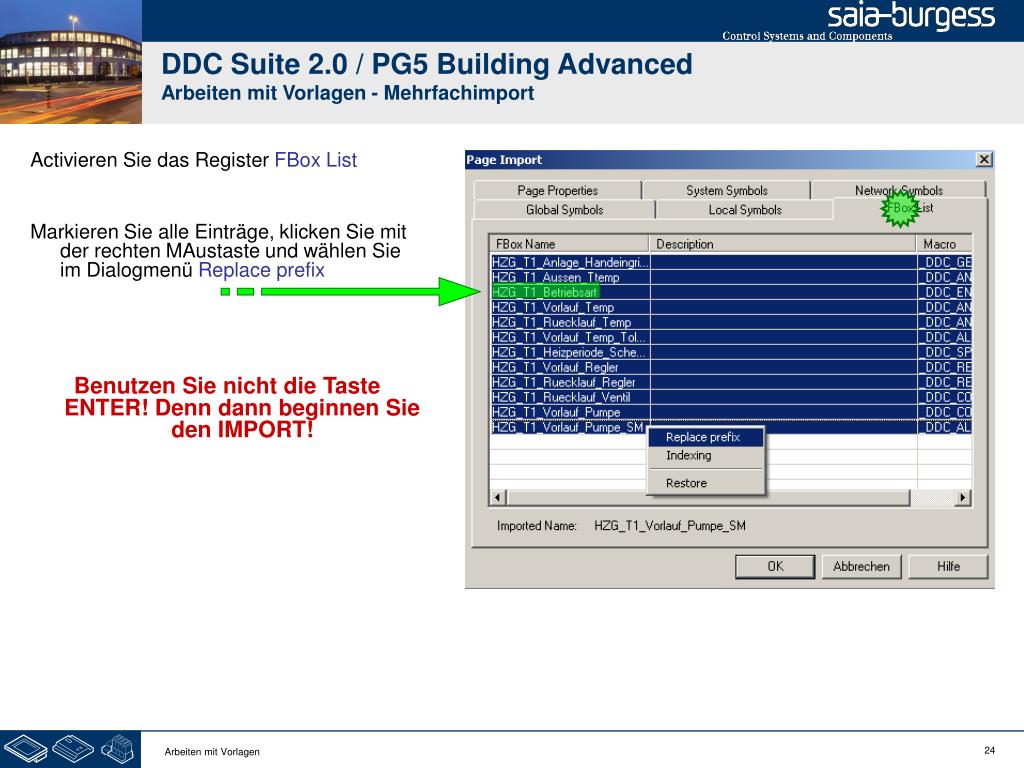Select row HZG_T1_Vorlauf_Regler
The height and width of the screenshot is (768, 1024).
tap(731, 367)
